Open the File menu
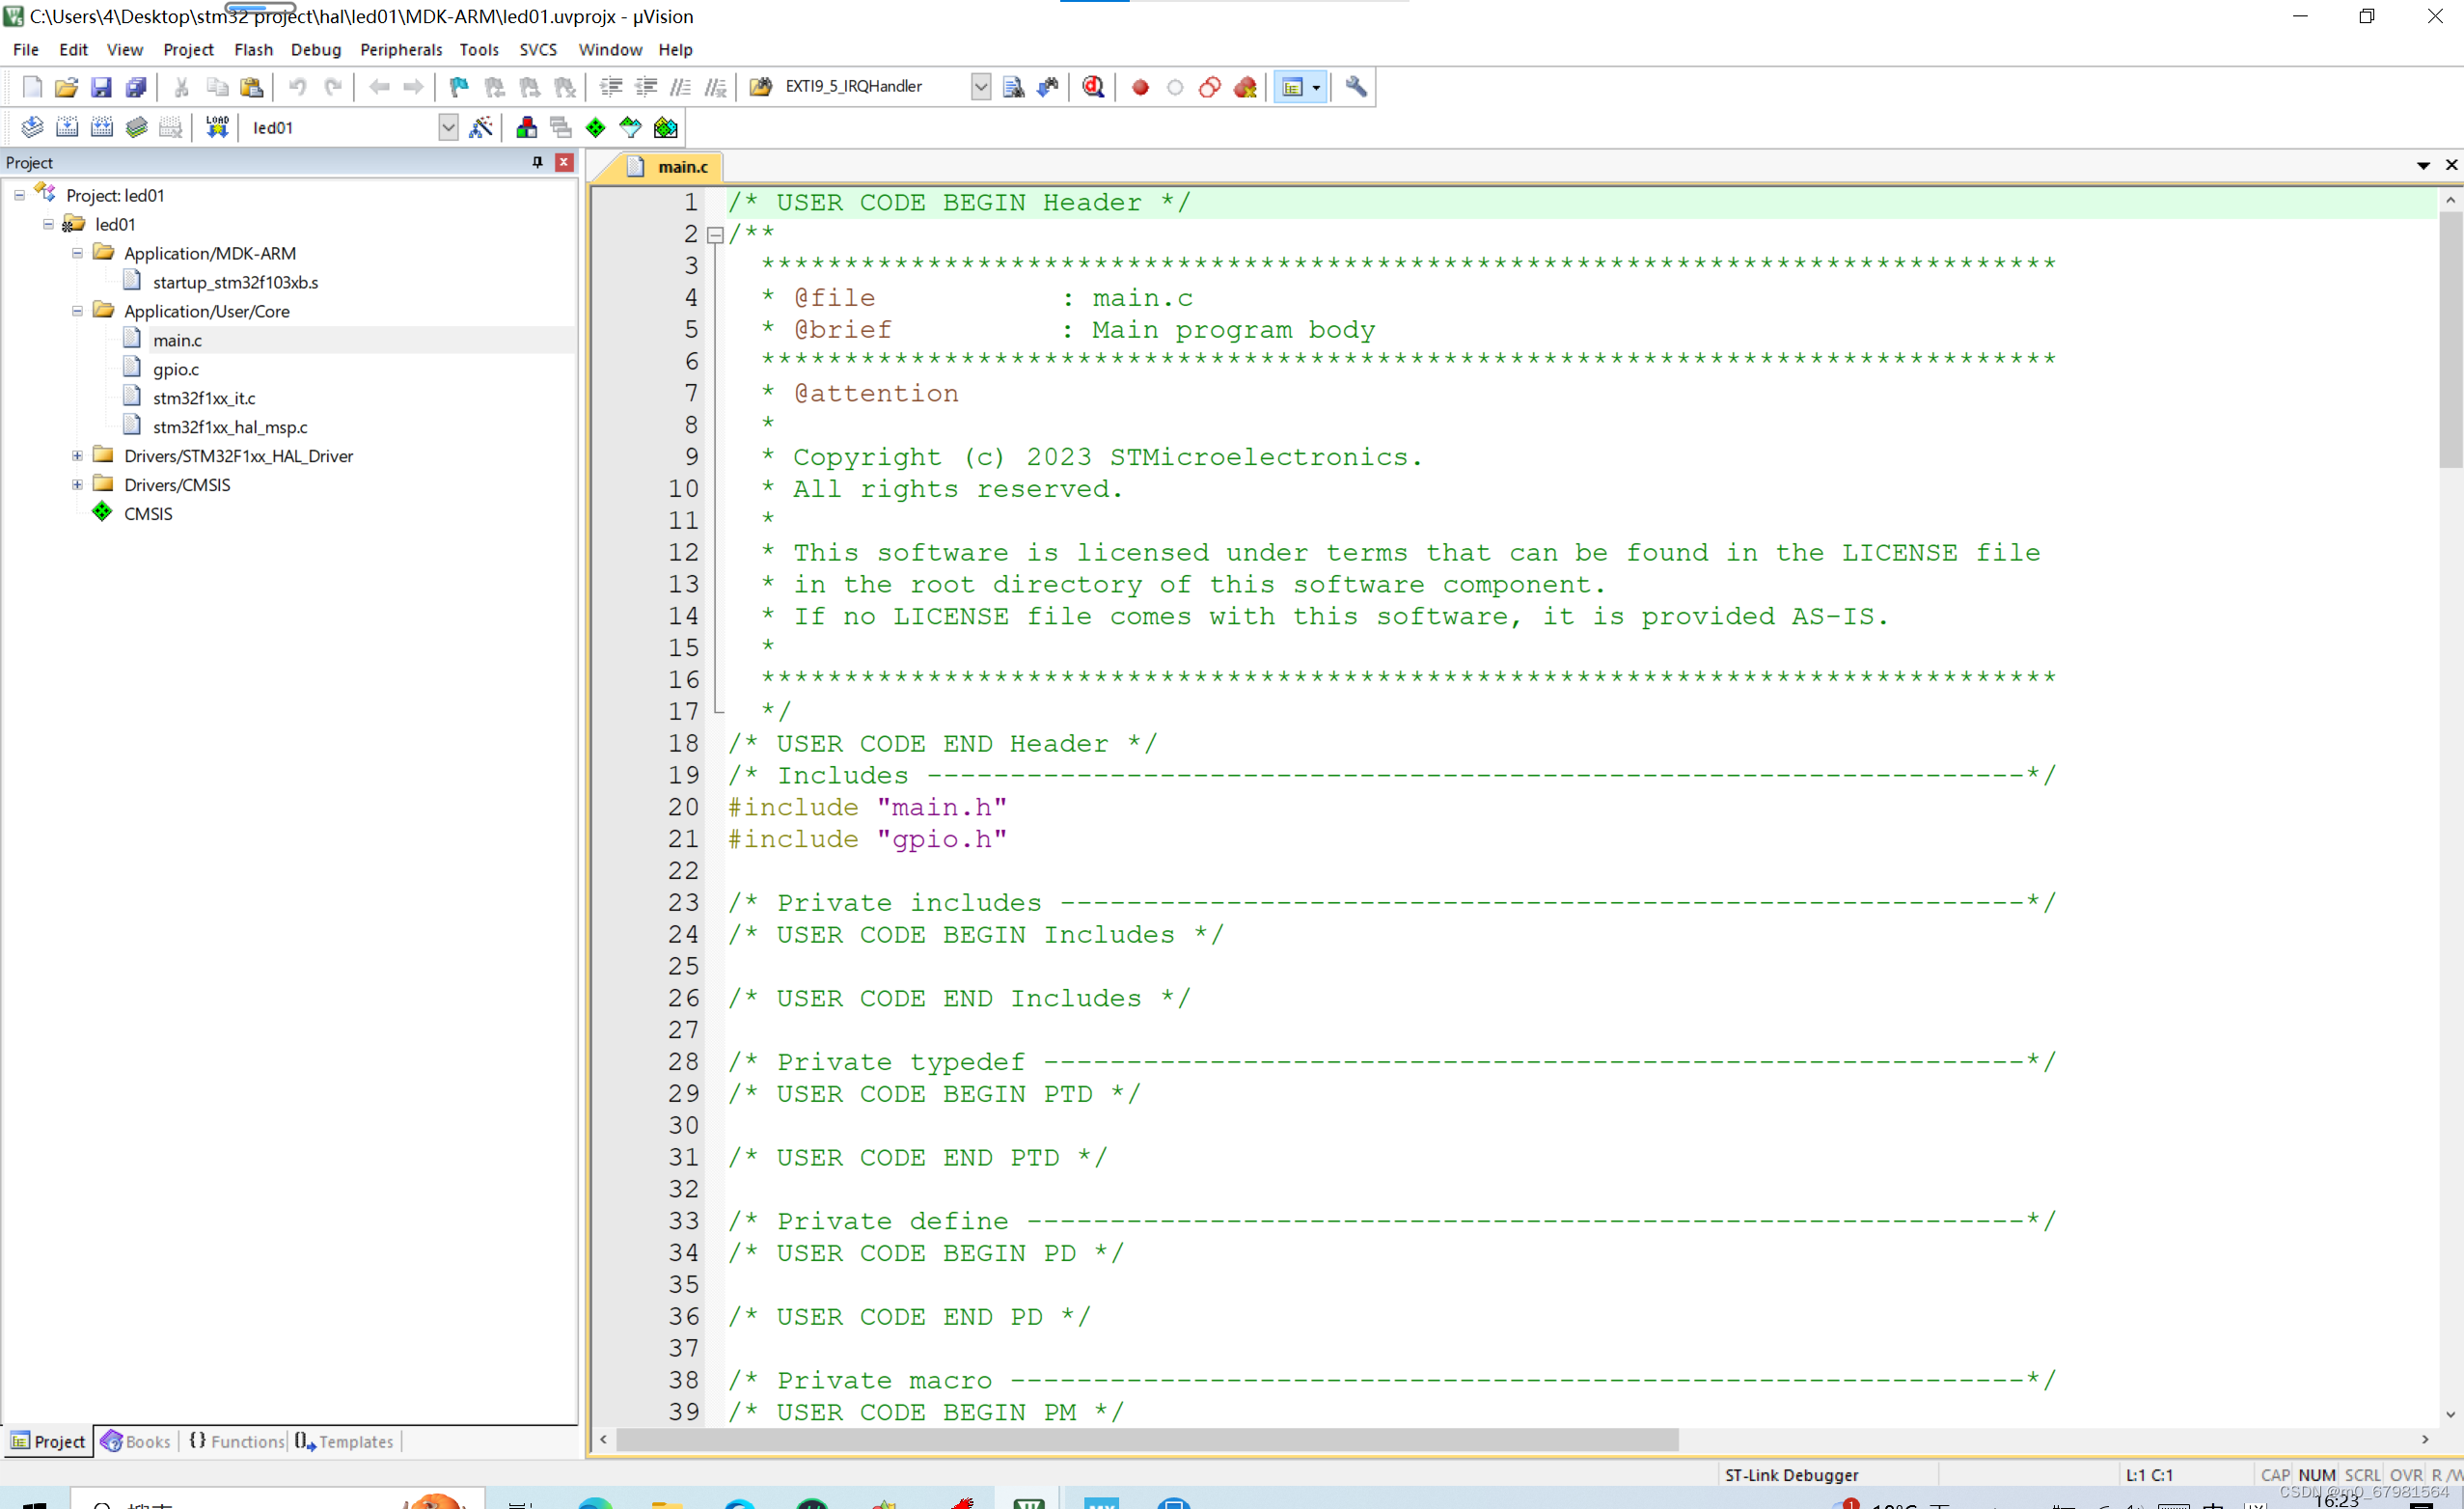 26,49
